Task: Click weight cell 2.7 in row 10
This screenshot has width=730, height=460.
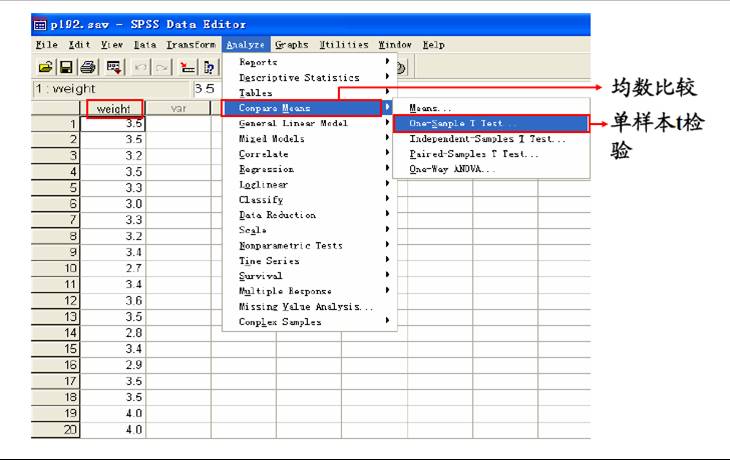Action: (x=113, y=268)
